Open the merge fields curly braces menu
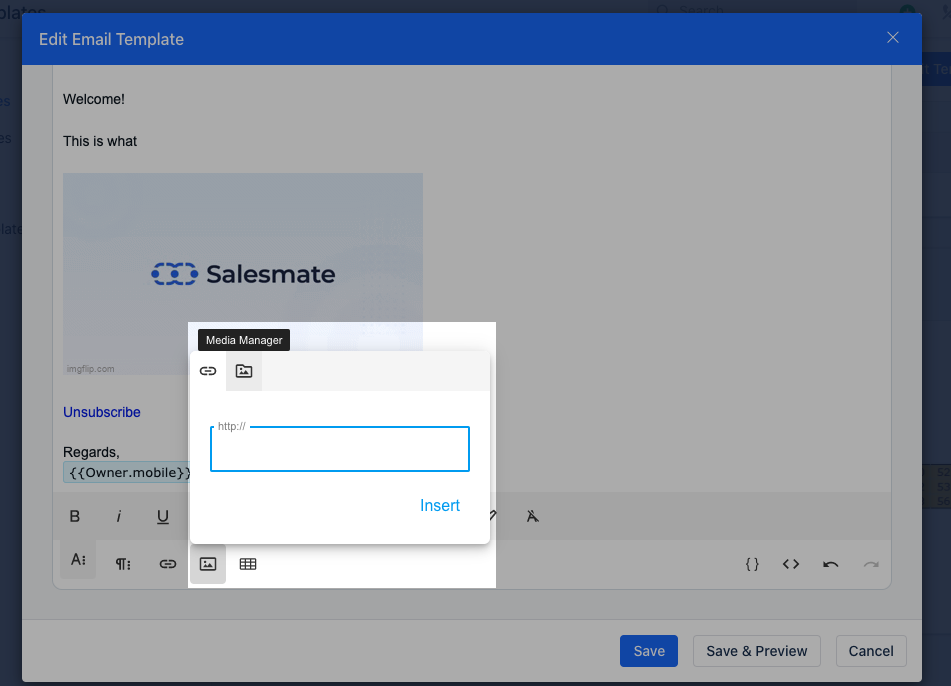951x686 pixels. tap(752, 564)
